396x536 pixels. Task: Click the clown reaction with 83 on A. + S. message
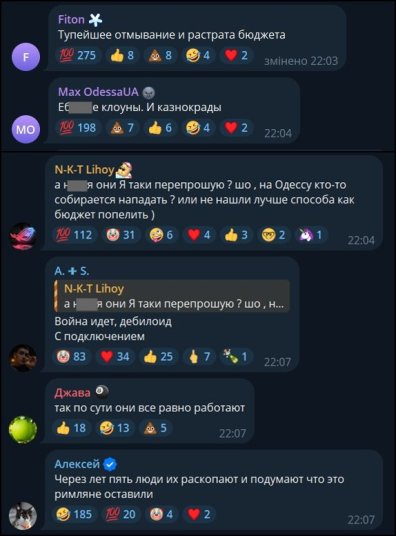[71, 357]
